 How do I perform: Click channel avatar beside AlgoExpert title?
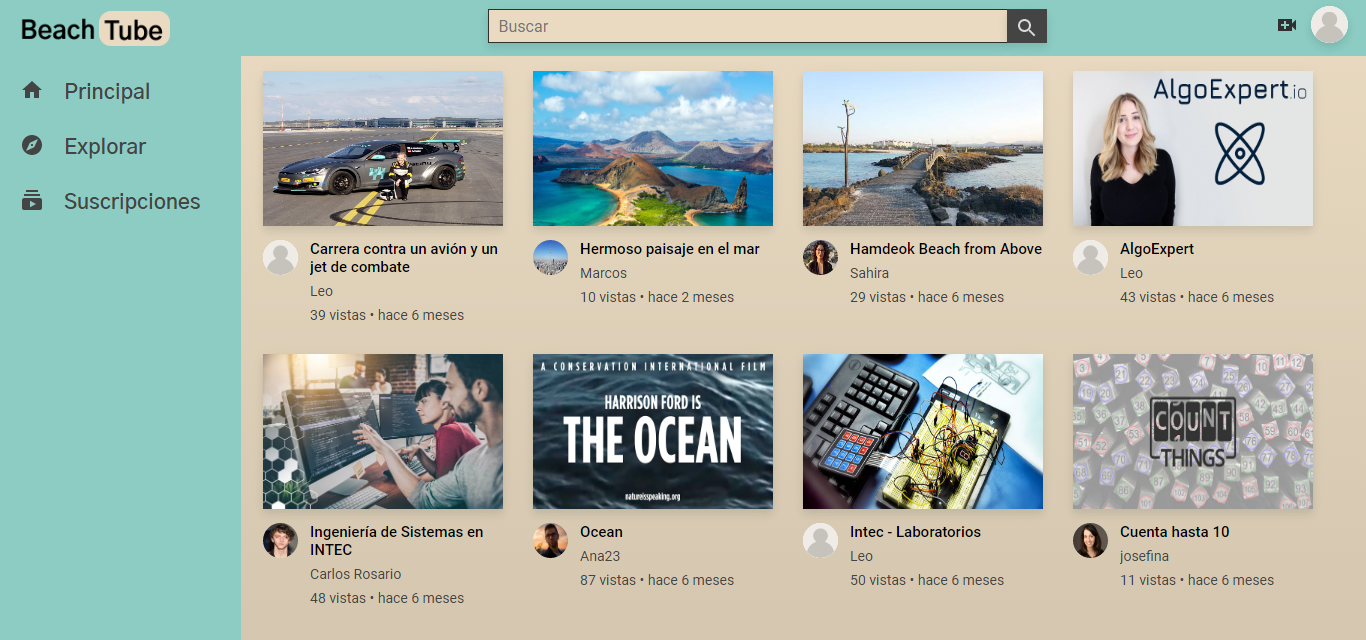[1090, 257]
